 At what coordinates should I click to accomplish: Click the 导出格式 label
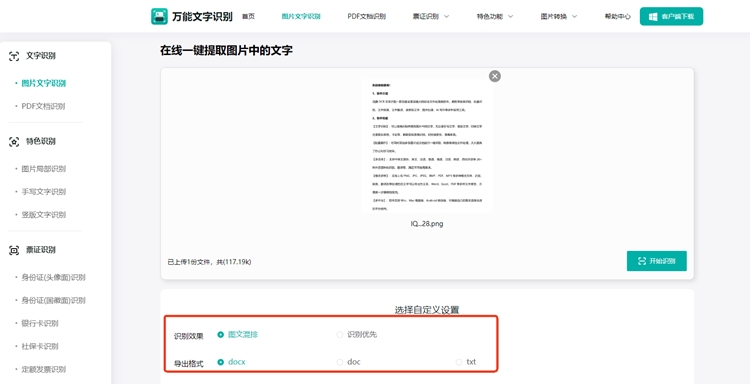[x=188, y=364]
